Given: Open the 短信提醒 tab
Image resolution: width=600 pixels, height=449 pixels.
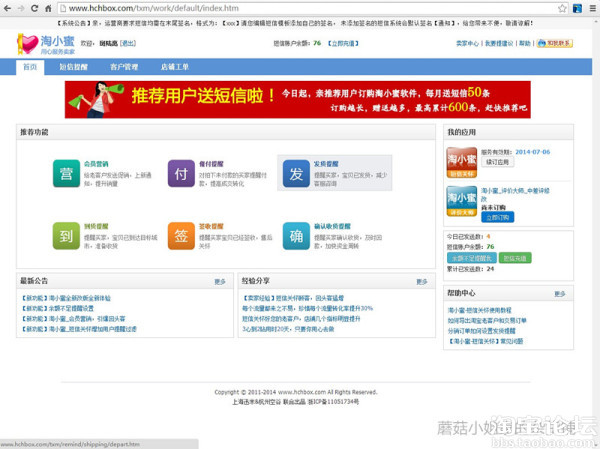Looking at the screenshot, I should point(73,67).
